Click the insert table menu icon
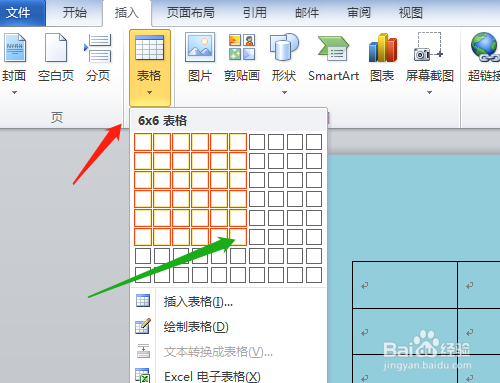Image resolution: width=500 pixels, height=383 pixels. pyautogui.click(x=143, y=301)
